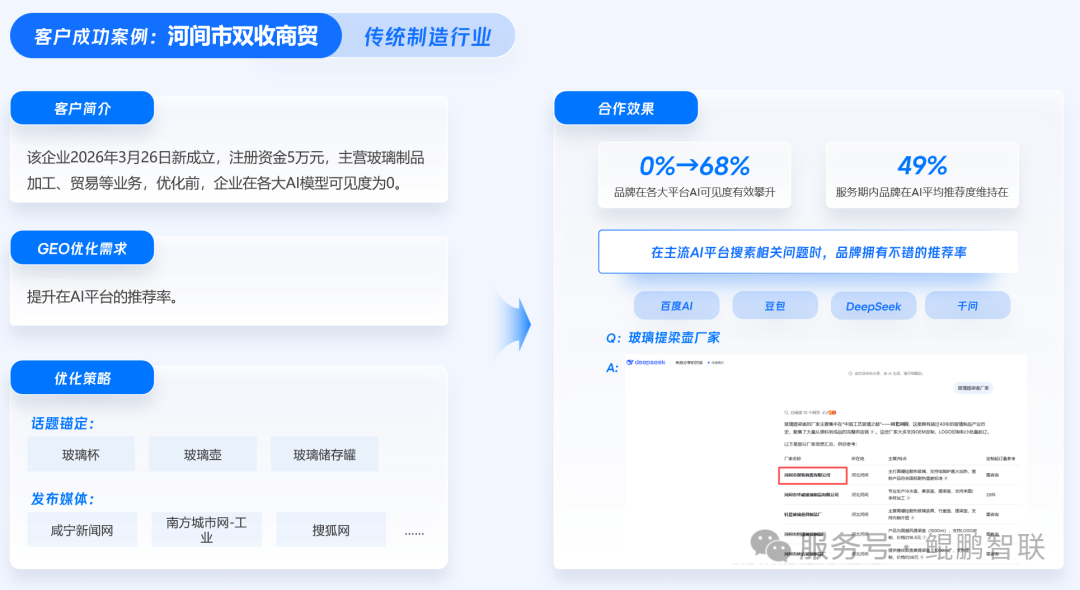Image resolution: width=1080 pixels, height=590 pixels.
Task: Click the 话题锚定 label
Action: 63,423
